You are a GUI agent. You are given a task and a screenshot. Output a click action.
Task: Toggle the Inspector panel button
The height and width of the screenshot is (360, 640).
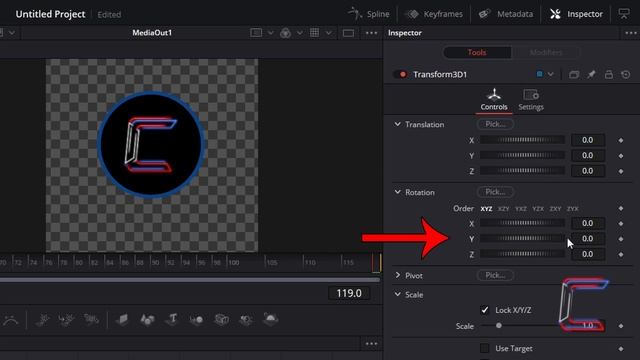coord(576,14)
